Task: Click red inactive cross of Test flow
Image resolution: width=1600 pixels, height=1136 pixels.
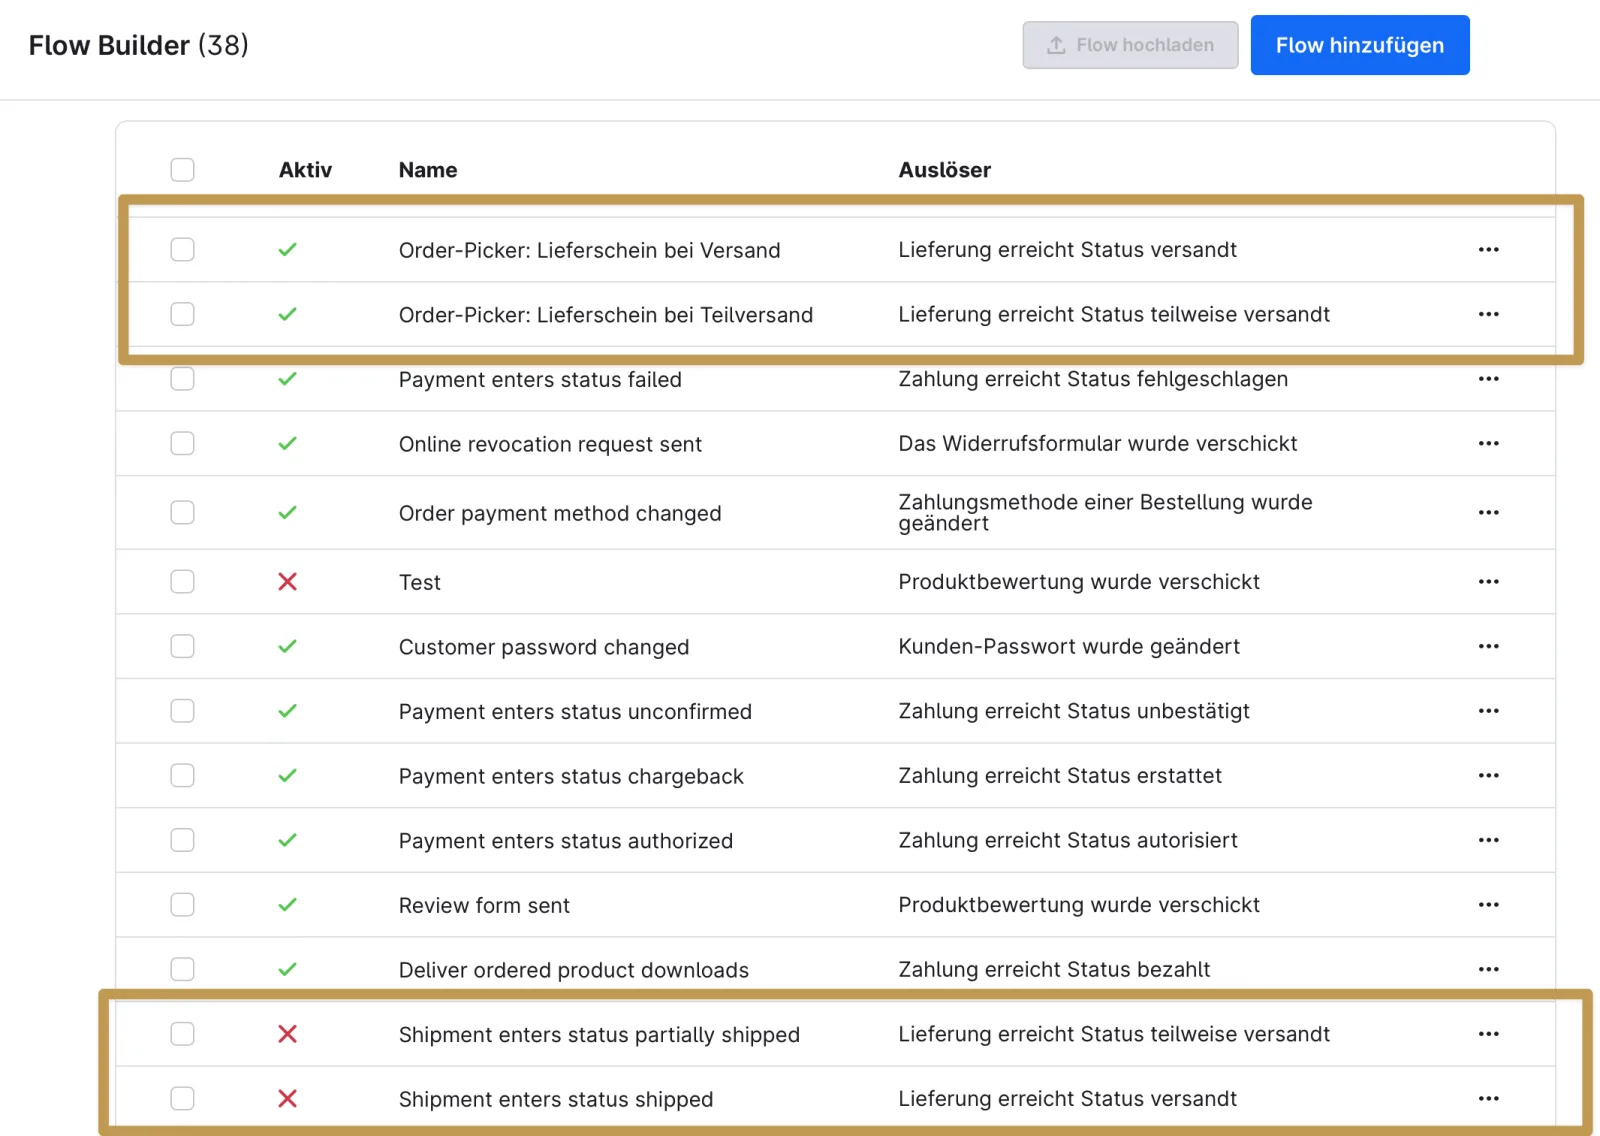Action: click(287, 582)
